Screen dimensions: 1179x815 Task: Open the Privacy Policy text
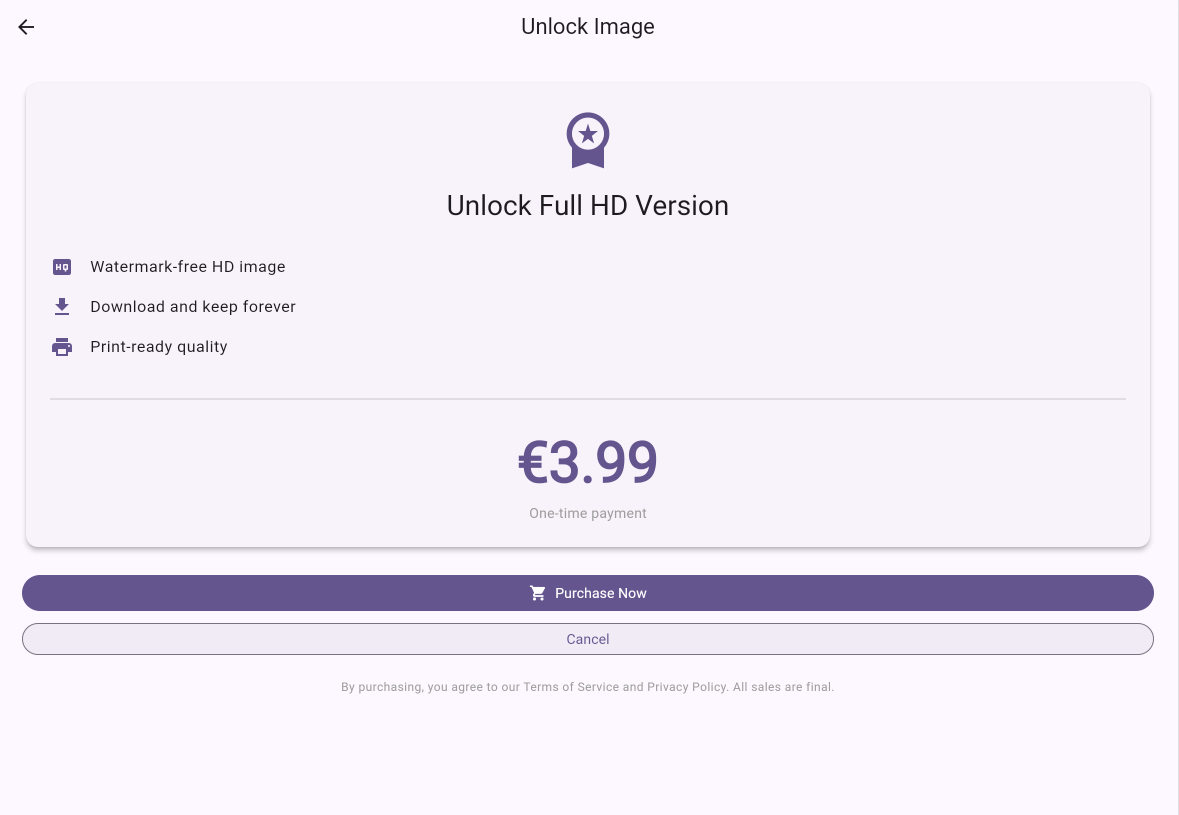686,687
